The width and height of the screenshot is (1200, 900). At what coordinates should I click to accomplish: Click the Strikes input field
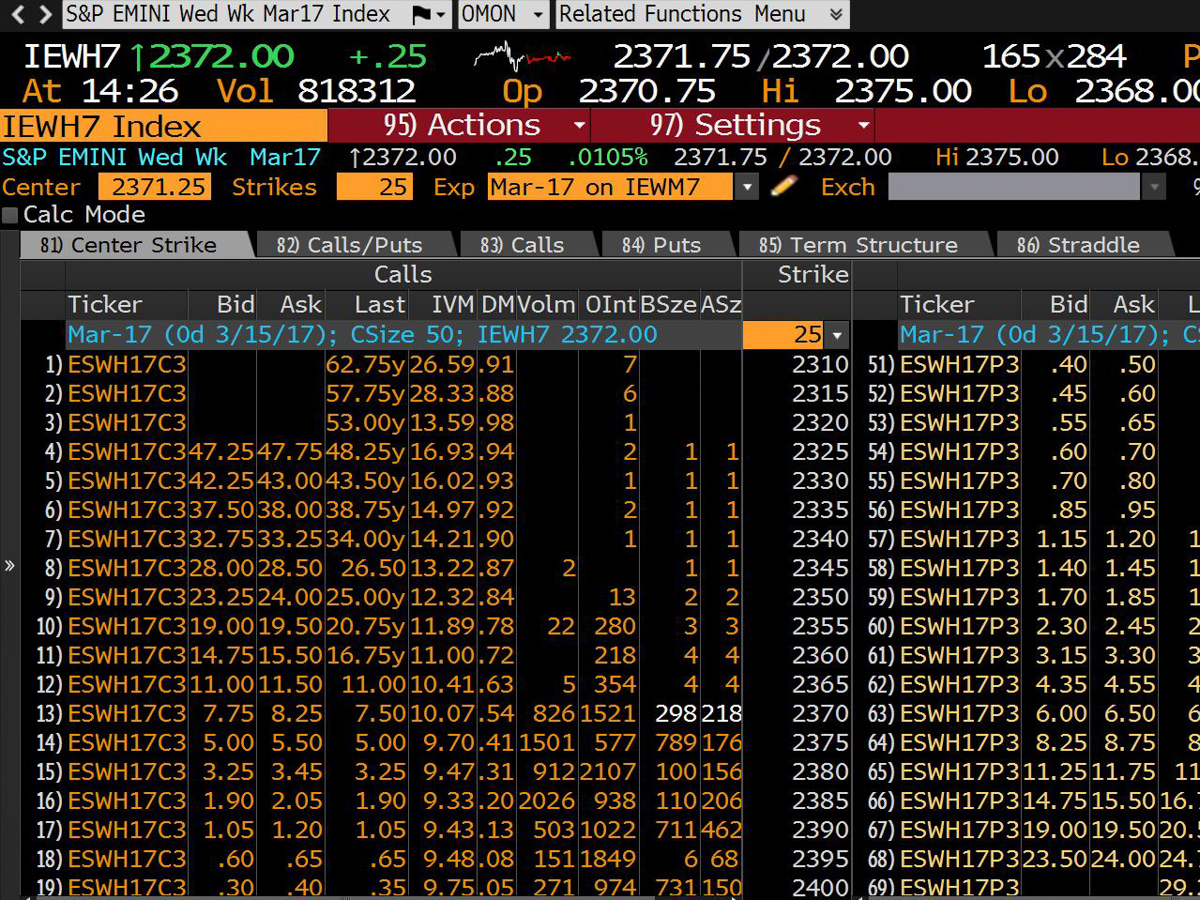(374, 187)
